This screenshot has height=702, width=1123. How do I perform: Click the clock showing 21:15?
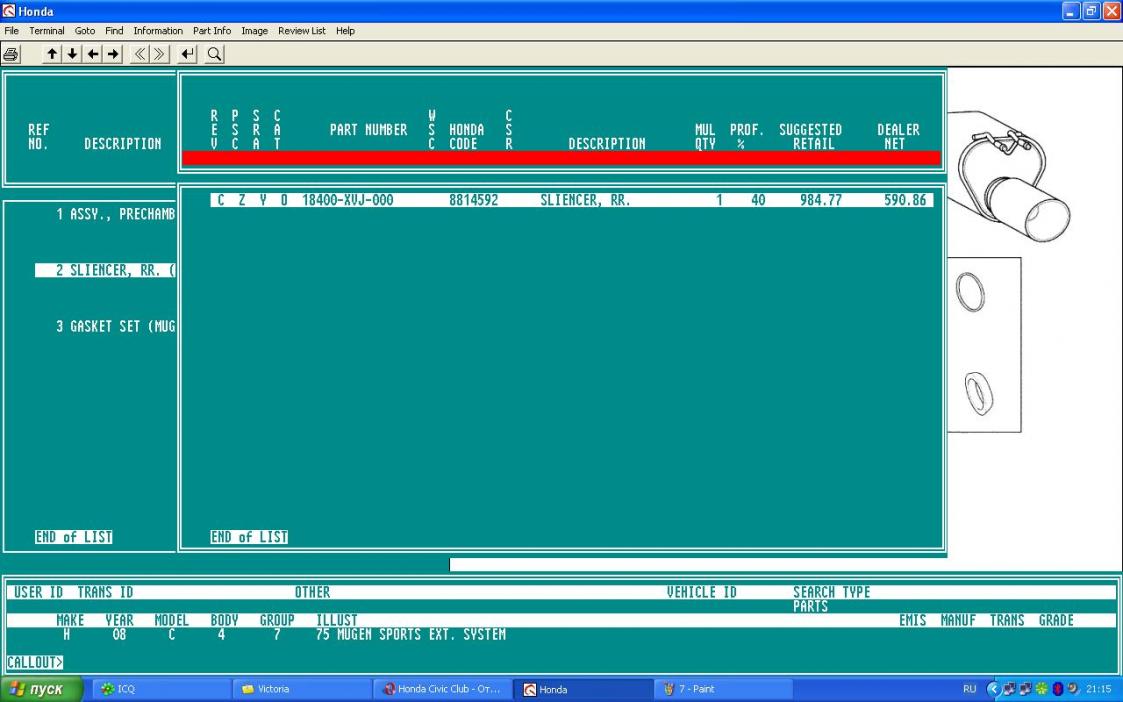(1098, 689)
